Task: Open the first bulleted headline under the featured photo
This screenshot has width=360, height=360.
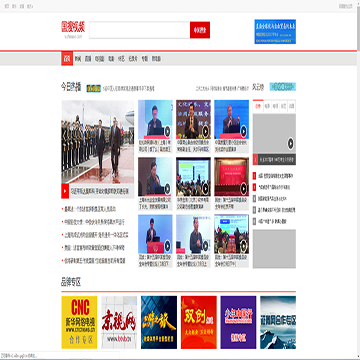Action: 90,209
